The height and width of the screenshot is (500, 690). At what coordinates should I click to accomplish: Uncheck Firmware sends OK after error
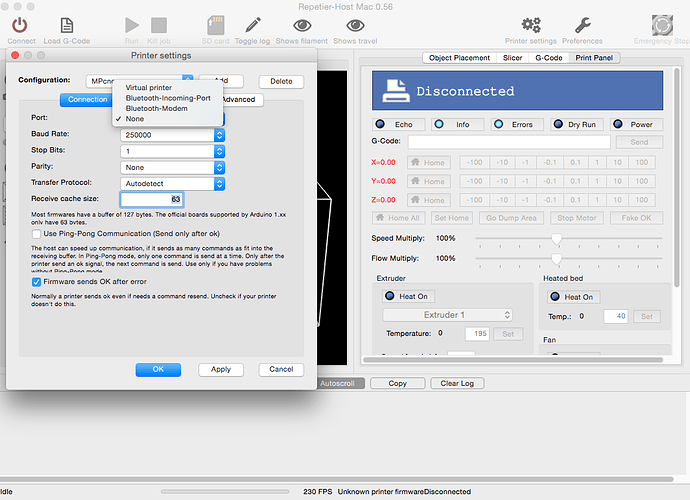(x=37, y=282)
